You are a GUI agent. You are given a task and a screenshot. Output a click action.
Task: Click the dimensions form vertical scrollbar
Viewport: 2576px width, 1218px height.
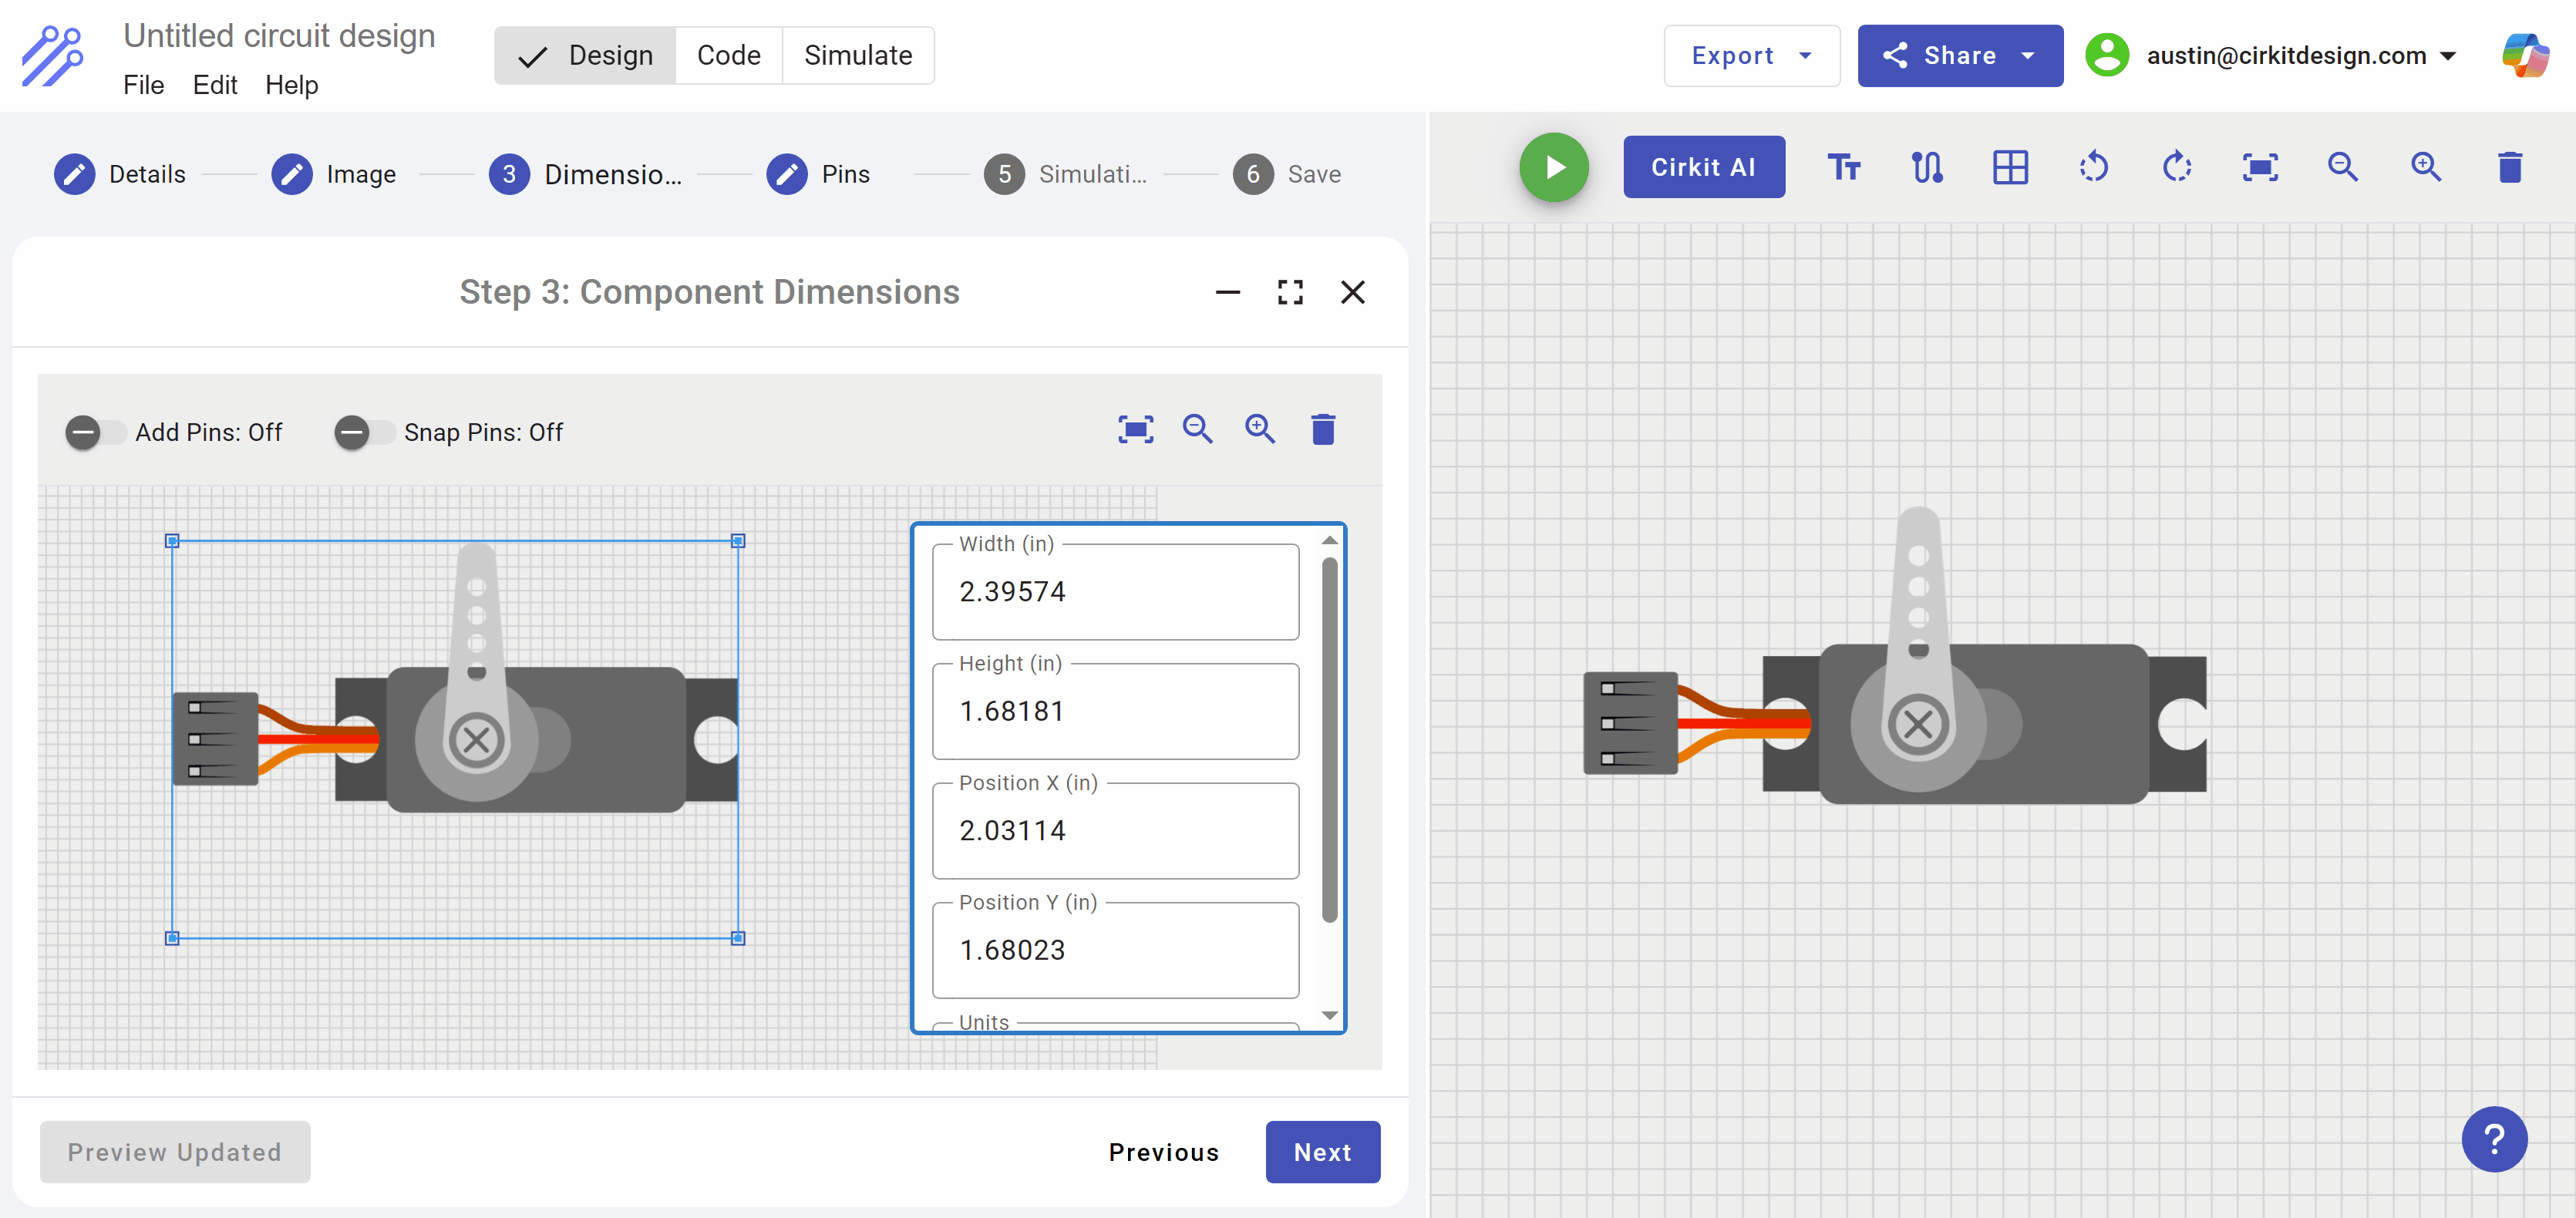click(x=1329, y=740)
